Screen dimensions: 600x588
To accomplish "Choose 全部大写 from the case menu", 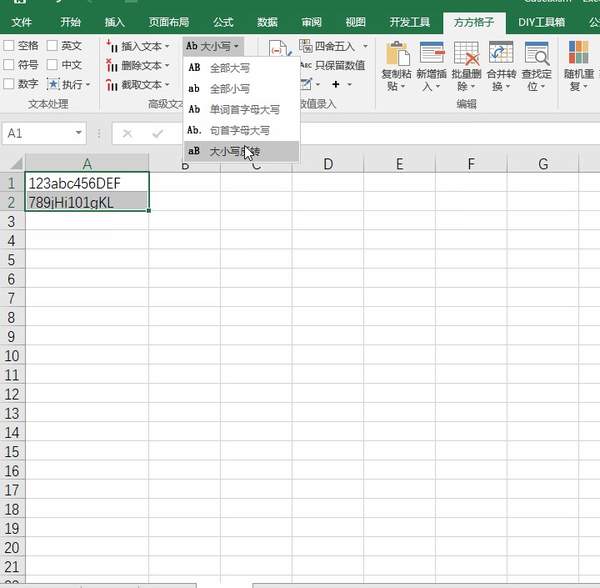I will click(229, 68).
